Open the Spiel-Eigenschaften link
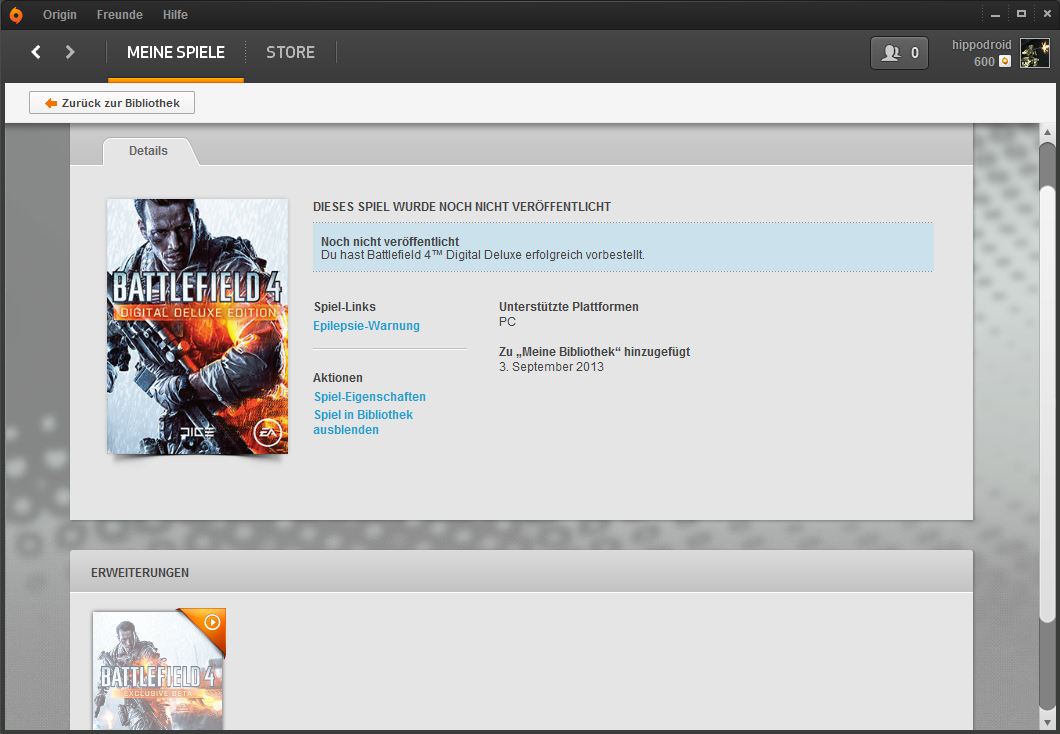This screenshot has height=734, width=1060. click(x=370, y=397)
